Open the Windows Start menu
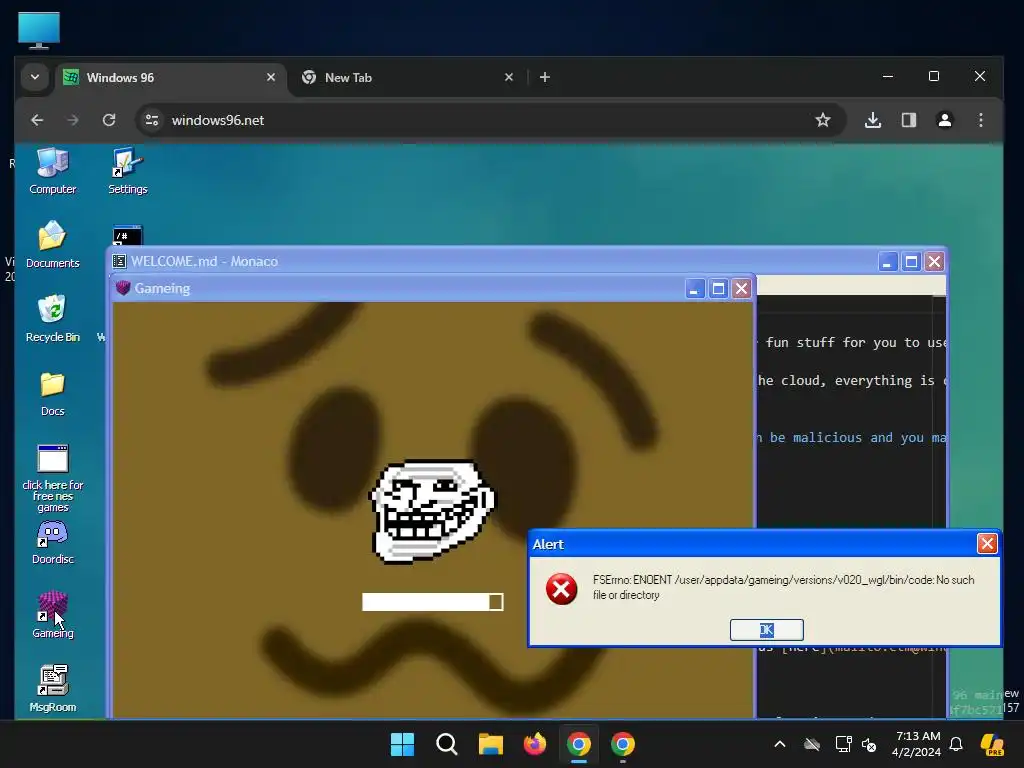 (x=402, y=744)
